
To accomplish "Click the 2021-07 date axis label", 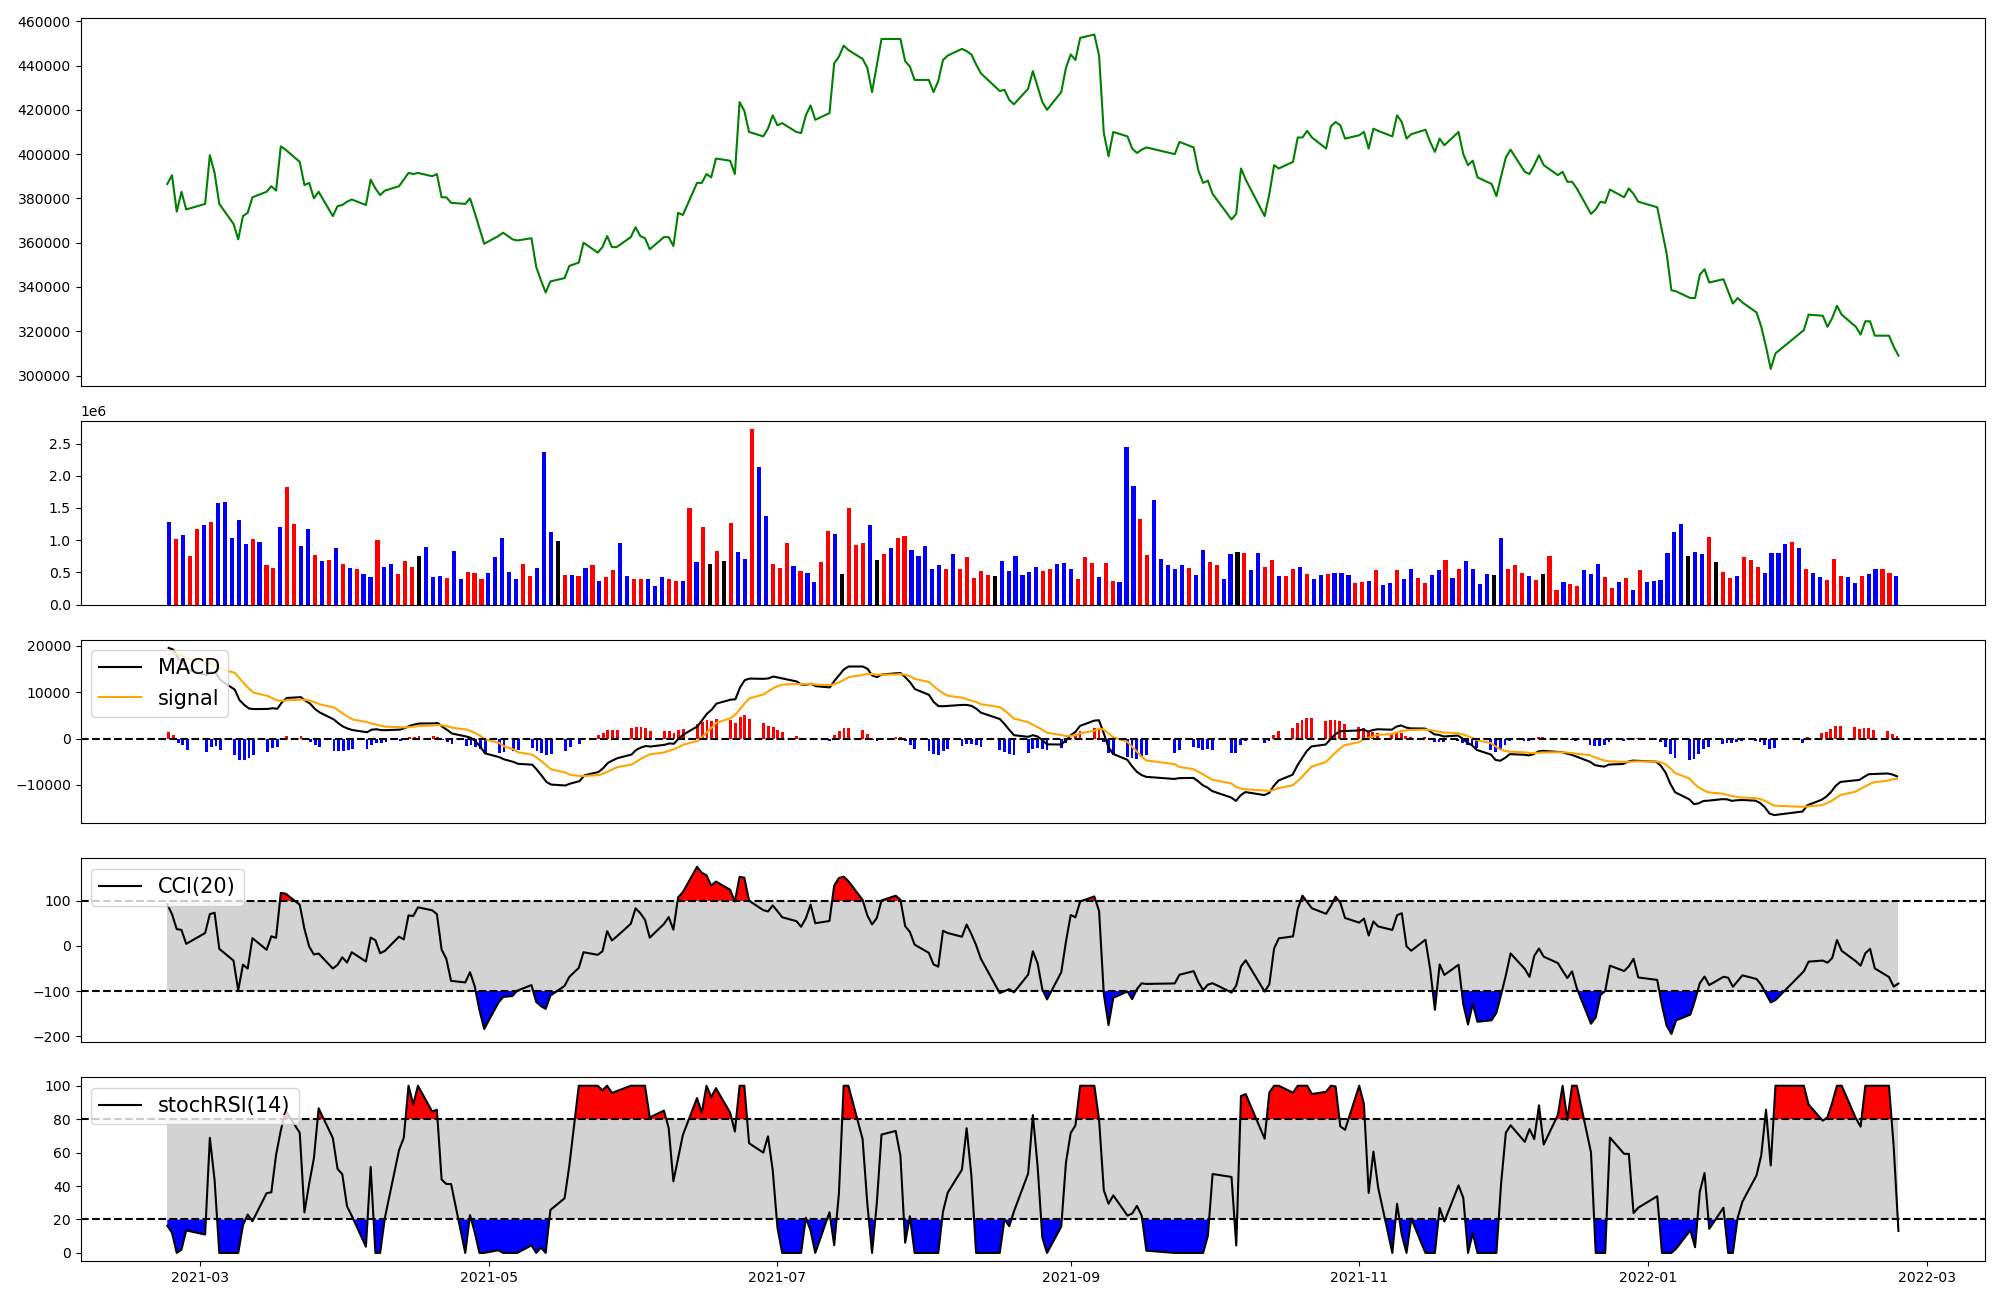I will [777, 1277].
